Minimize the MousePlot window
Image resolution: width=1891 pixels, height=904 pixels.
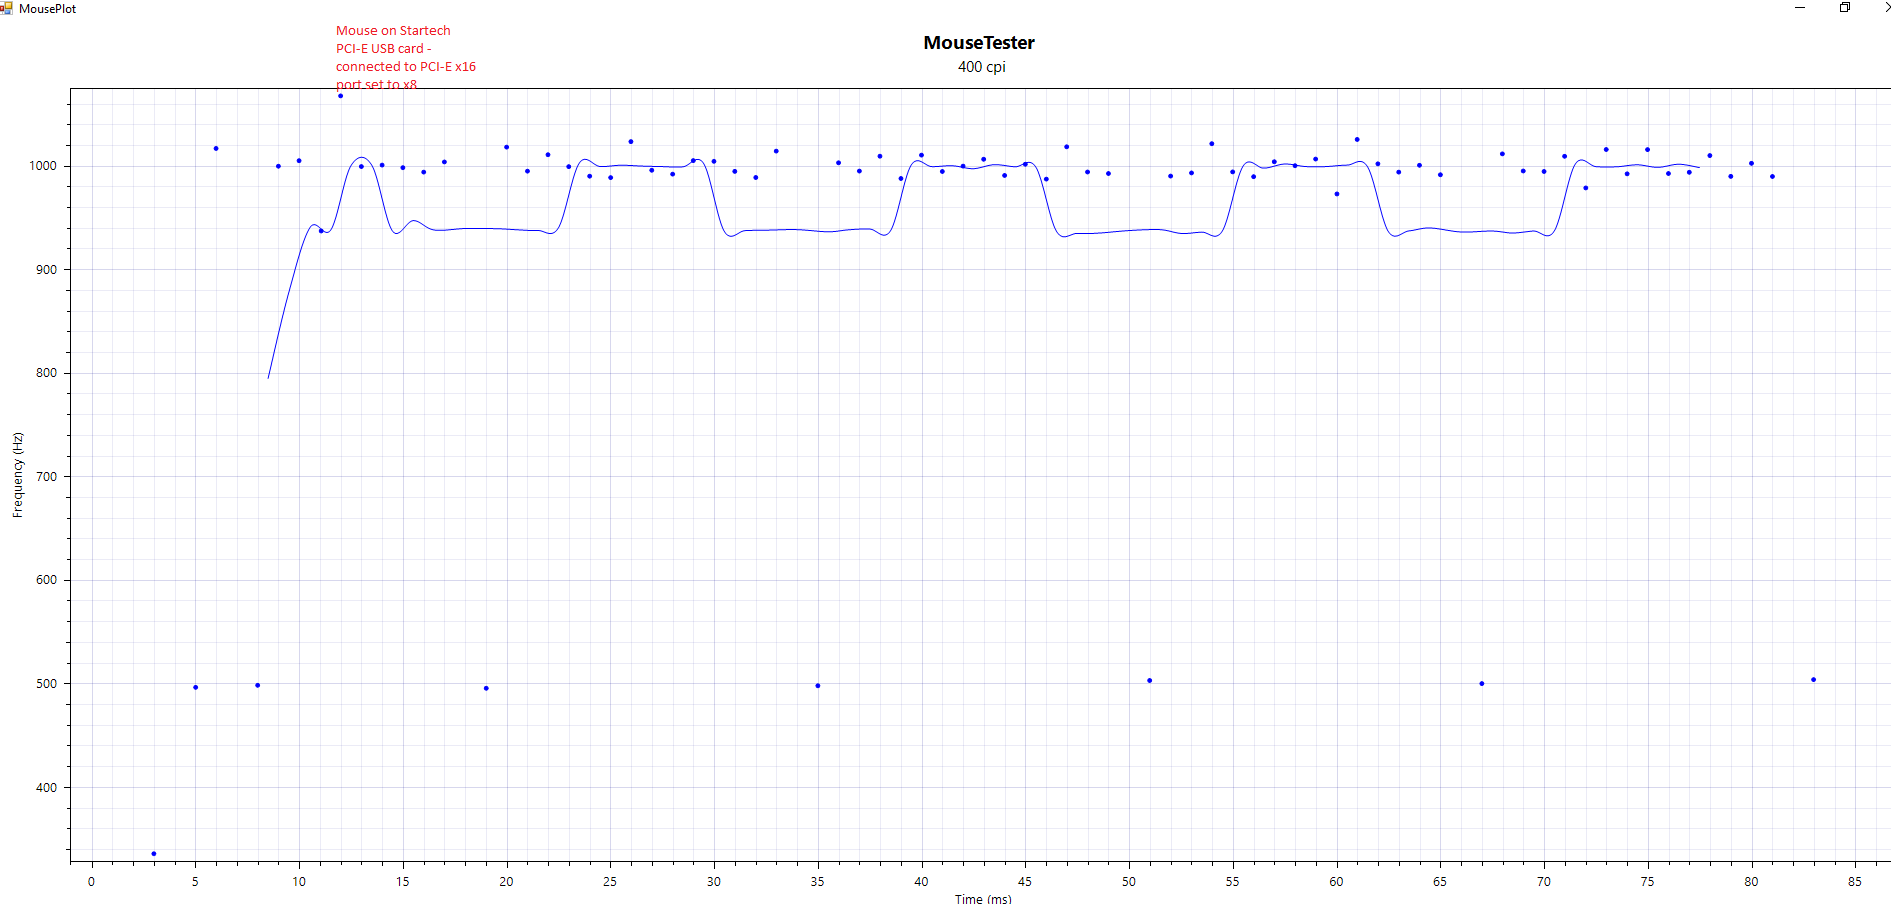pos(1800,8)
